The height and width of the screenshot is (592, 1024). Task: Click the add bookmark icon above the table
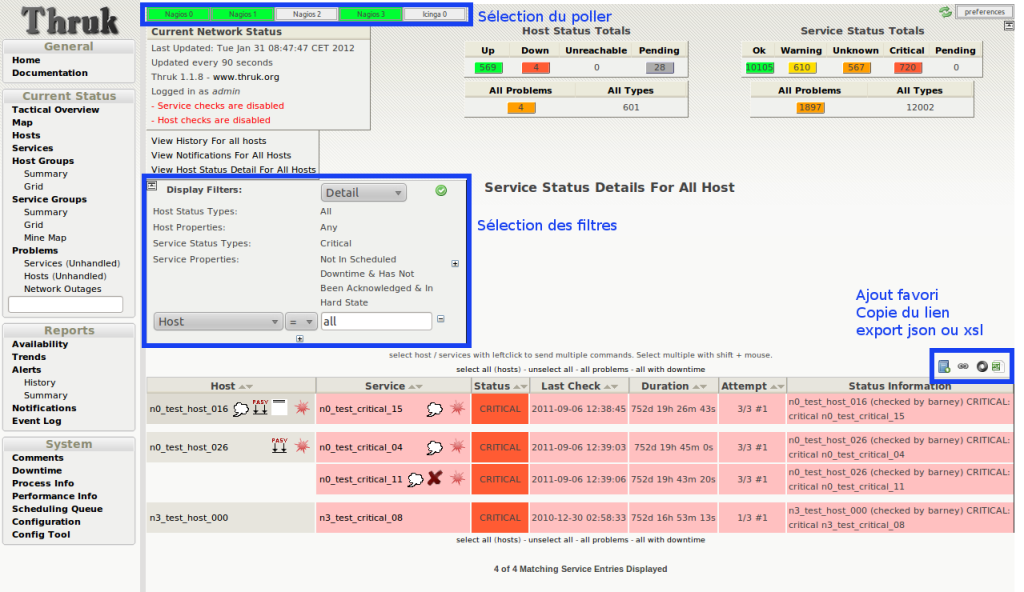coord(944,367)
